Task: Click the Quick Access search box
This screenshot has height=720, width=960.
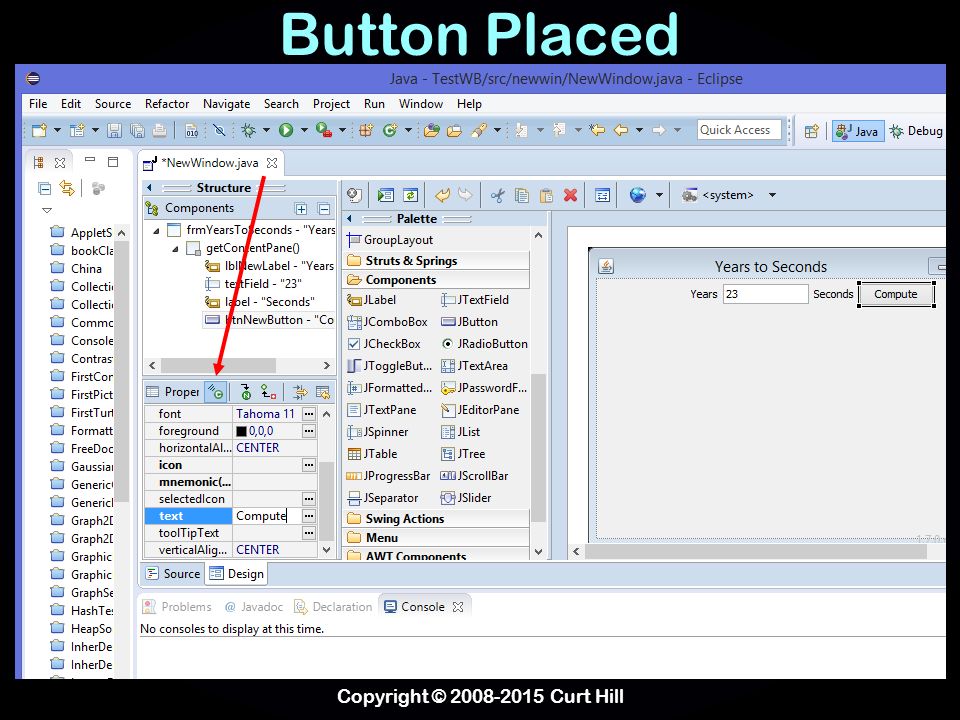Action: 739,130
